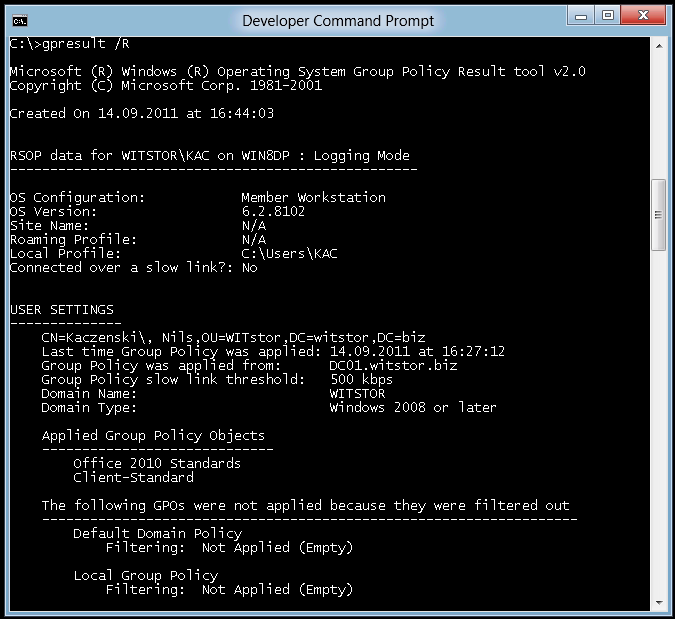The height and width of the screenshot is (619, 675).
Task: Click OS Version value '6.2.8102'
Action: pyautogui.click(x=273, y=211)
